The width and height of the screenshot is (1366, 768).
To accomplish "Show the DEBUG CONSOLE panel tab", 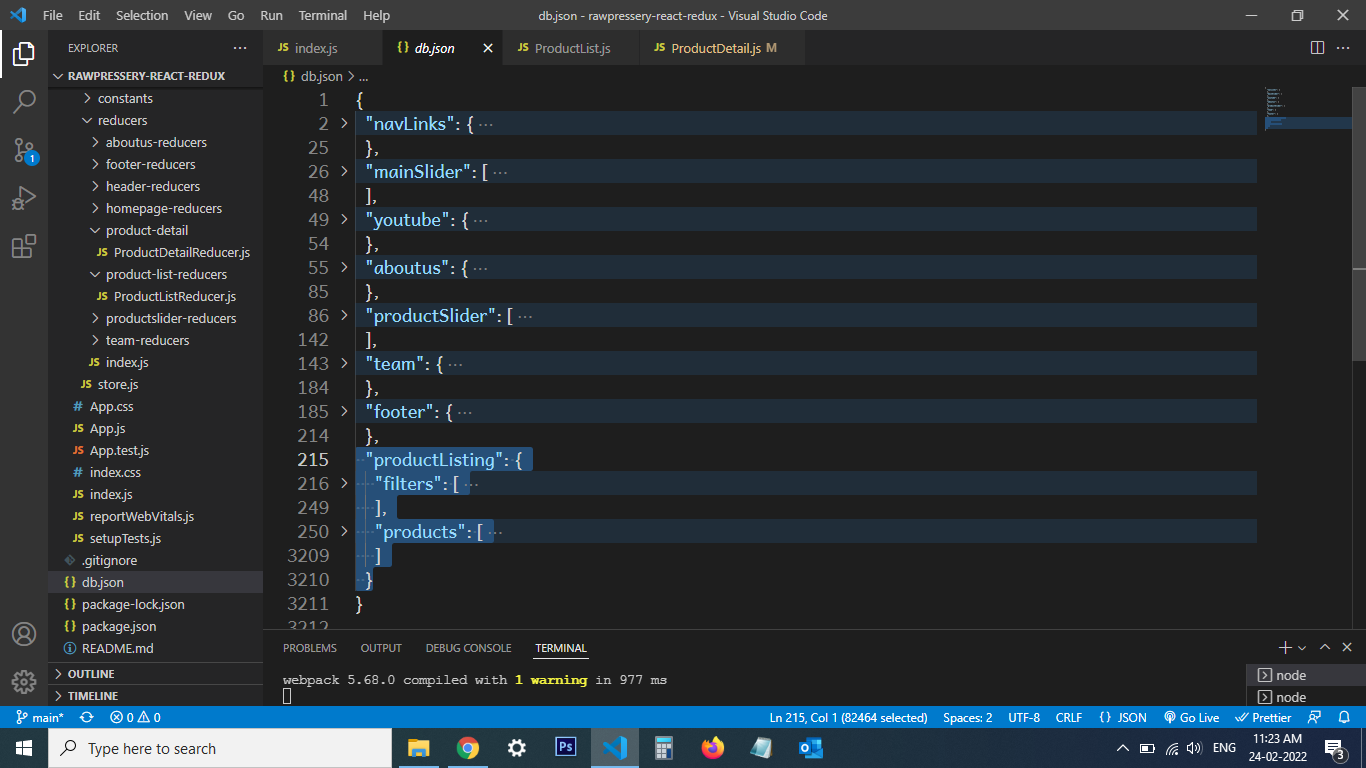I will click(468, 648).
